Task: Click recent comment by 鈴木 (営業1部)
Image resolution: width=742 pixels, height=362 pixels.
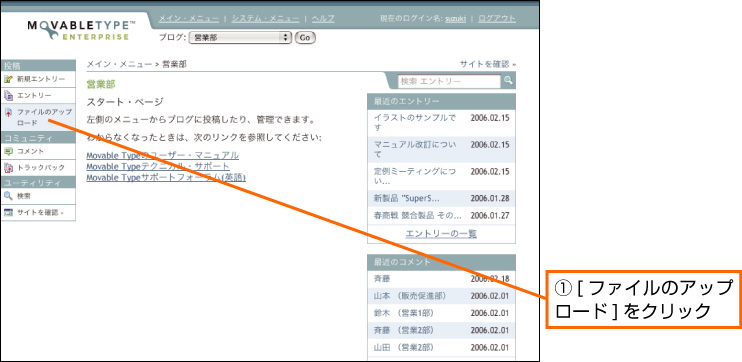Action: [x=404, y=313]
